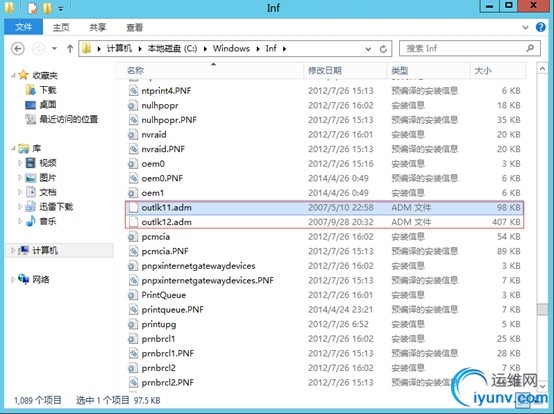The height and width of the screenshot is (414, 554).
Task: Select the 视频 library icon
Action: (31, 163)
